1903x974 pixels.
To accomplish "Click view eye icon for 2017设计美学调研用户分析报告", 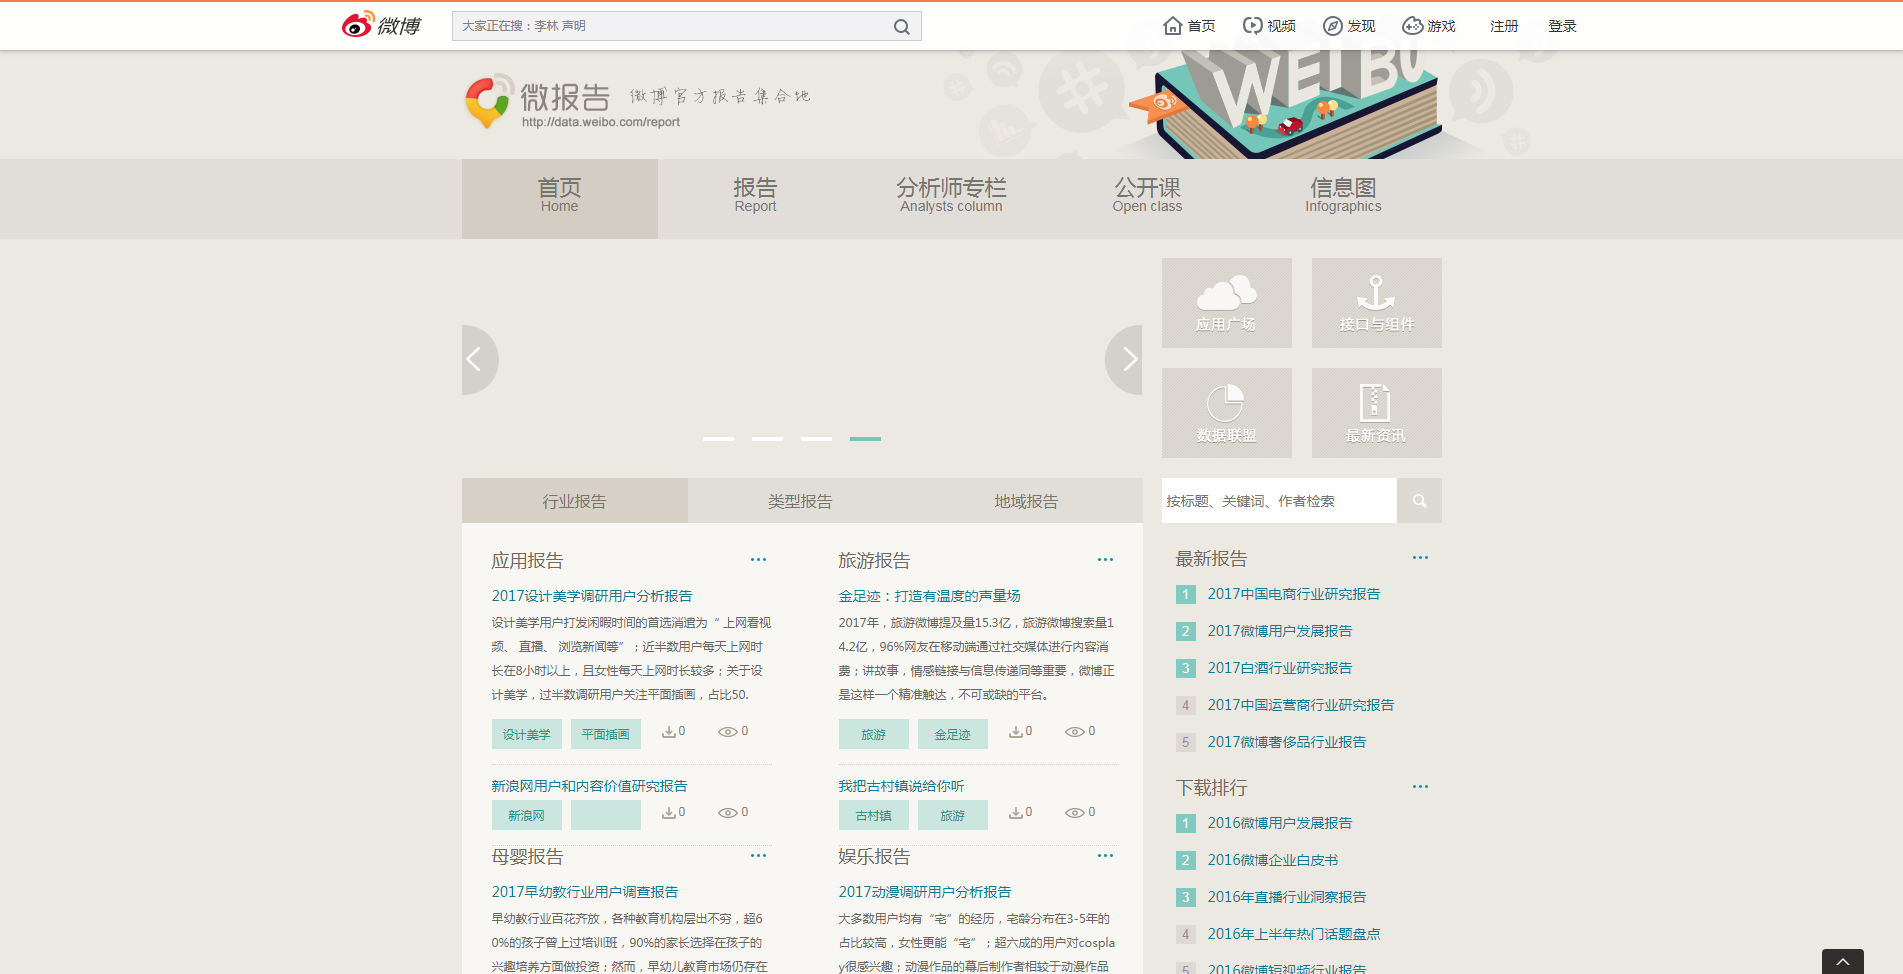I will 727,732.
